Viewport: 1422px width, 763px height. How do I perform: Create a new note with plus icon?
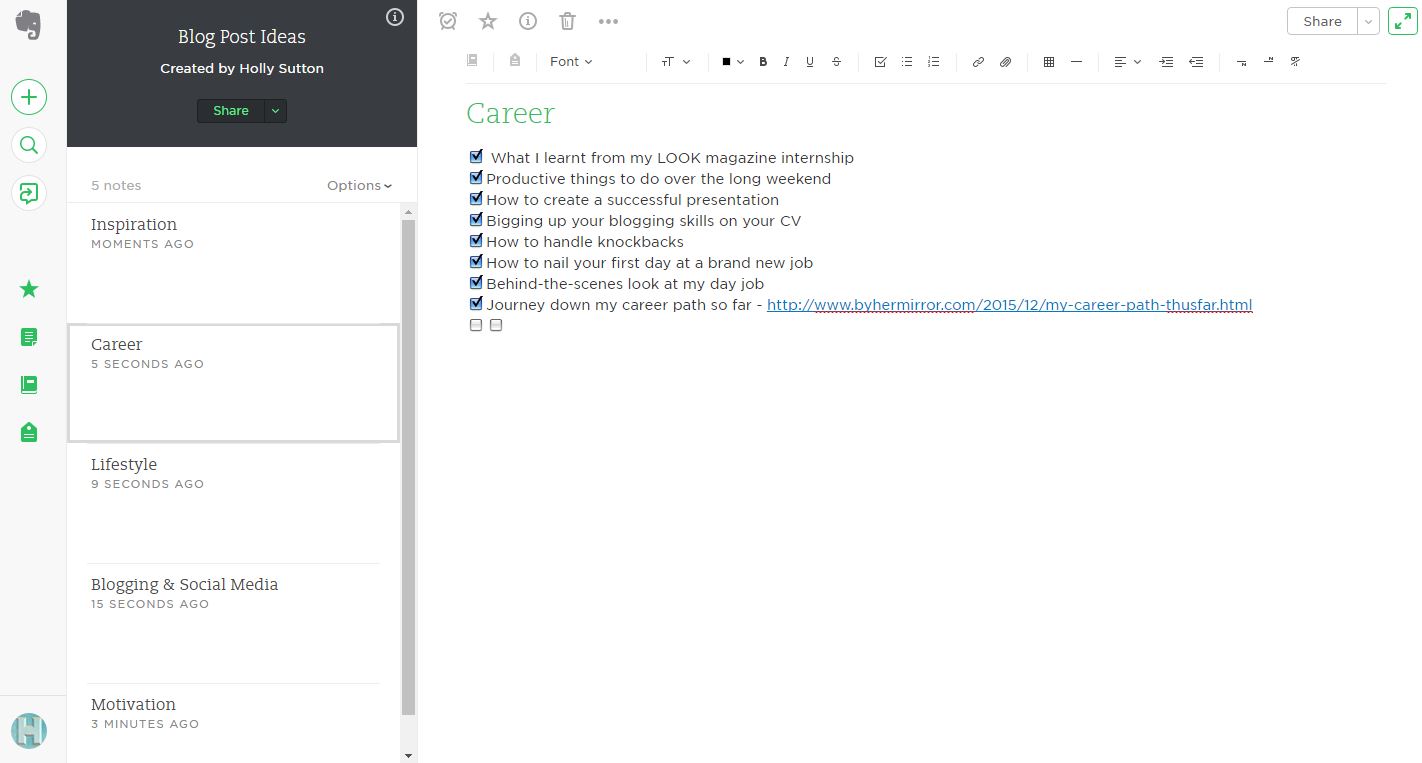[x=29, y=97]
